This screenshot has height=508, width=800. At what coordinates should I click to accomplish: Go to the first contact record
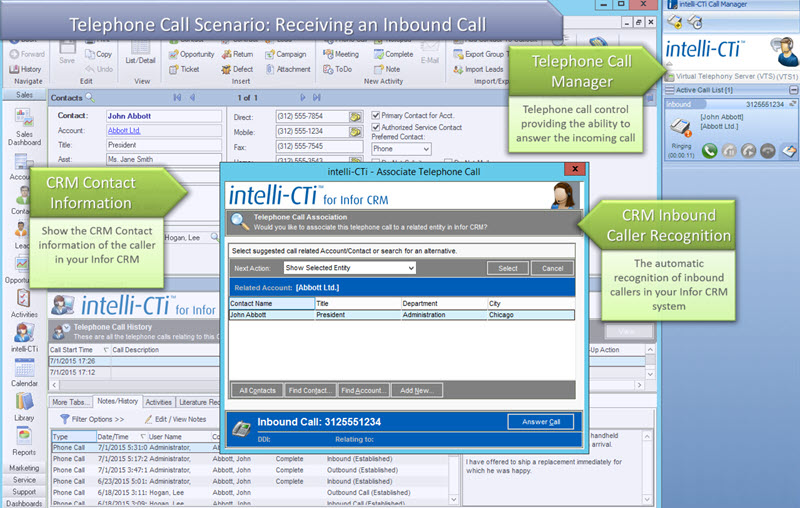(177, 97)
